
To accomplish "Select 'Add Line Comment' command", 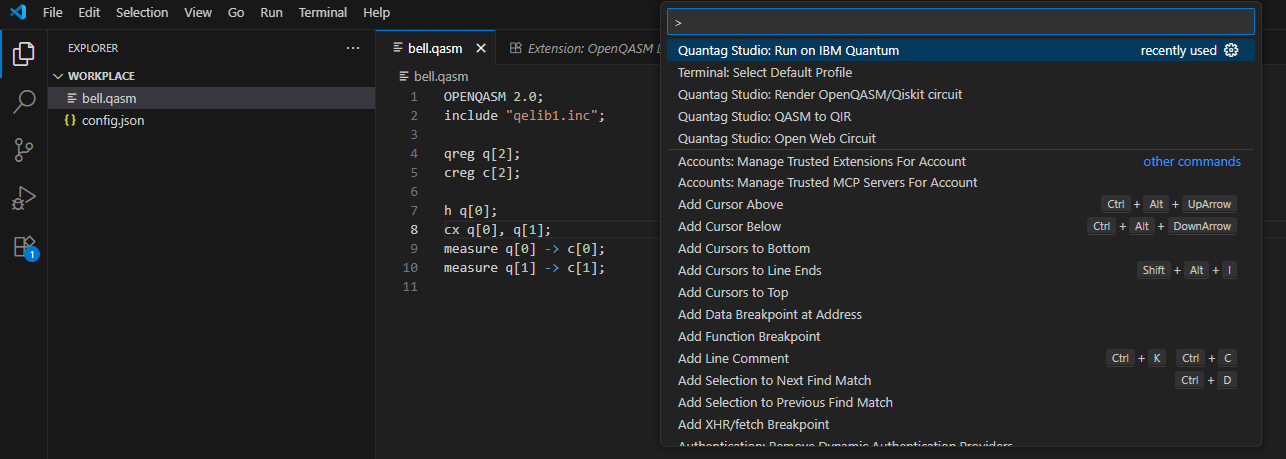I will point(733,358).
